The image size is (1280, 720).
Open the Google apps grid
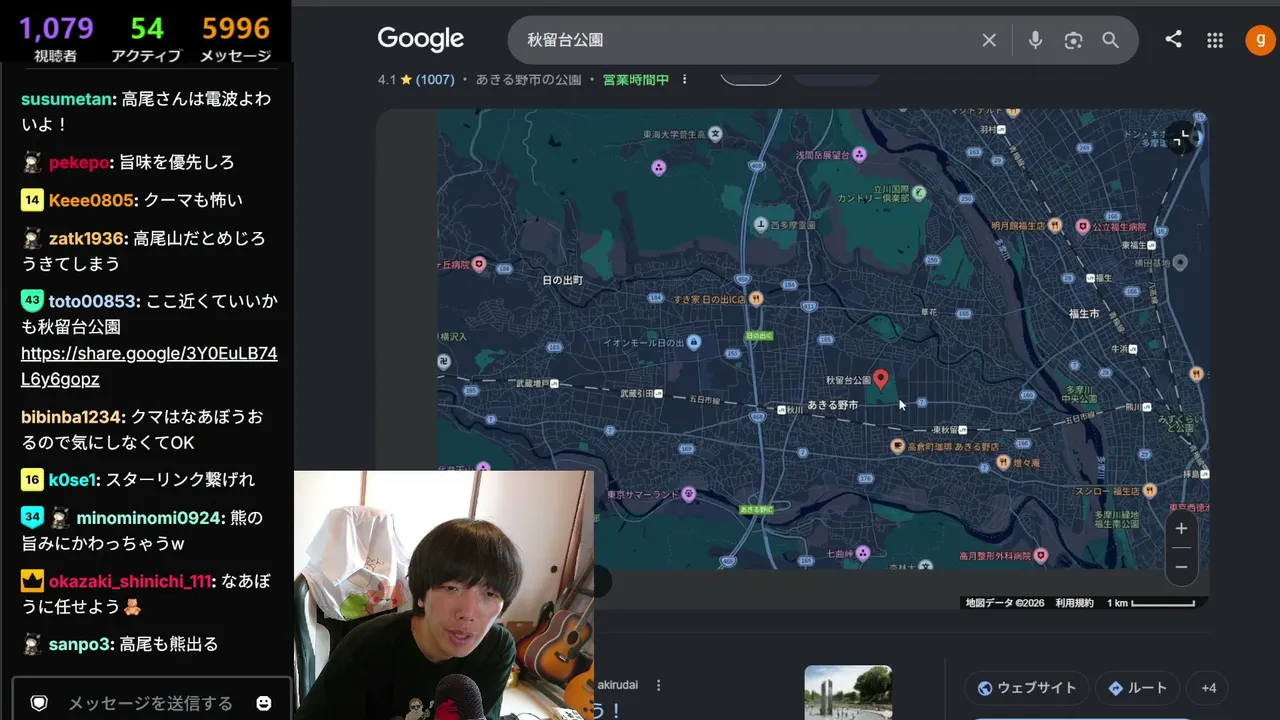tap(1215, 40)
